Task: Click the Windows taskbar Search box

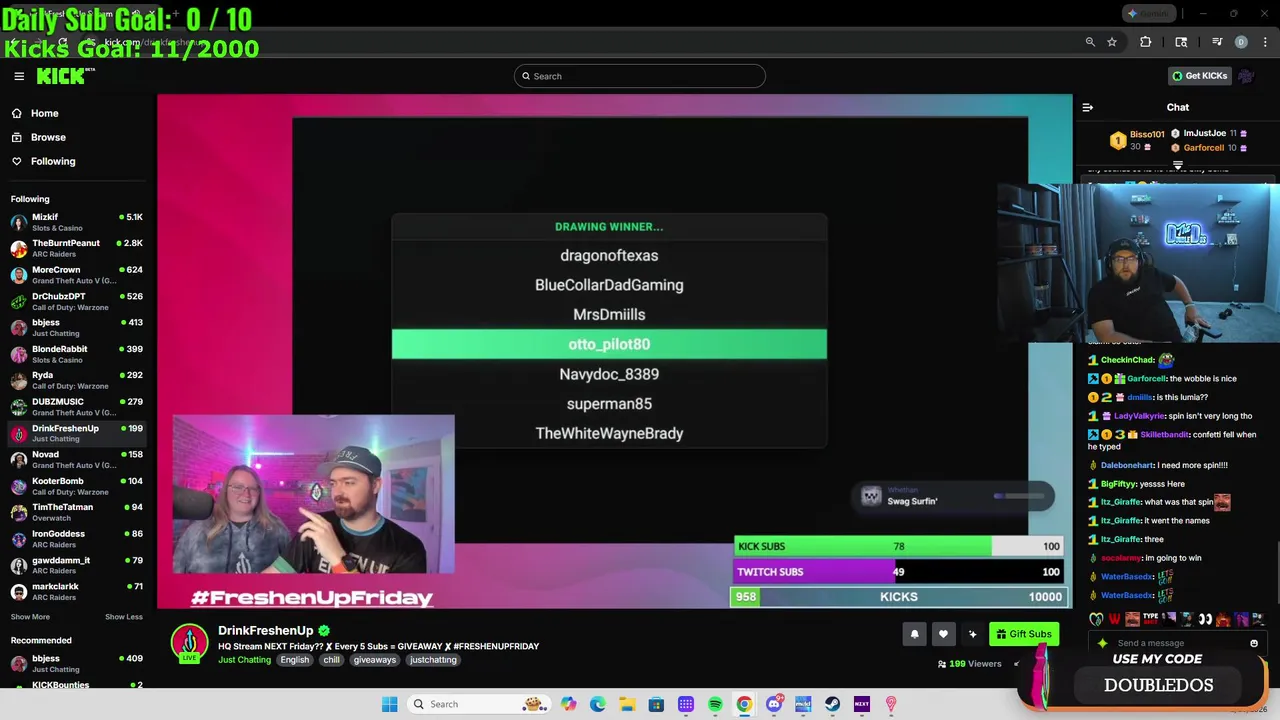Action: click(x=480, y=704)
